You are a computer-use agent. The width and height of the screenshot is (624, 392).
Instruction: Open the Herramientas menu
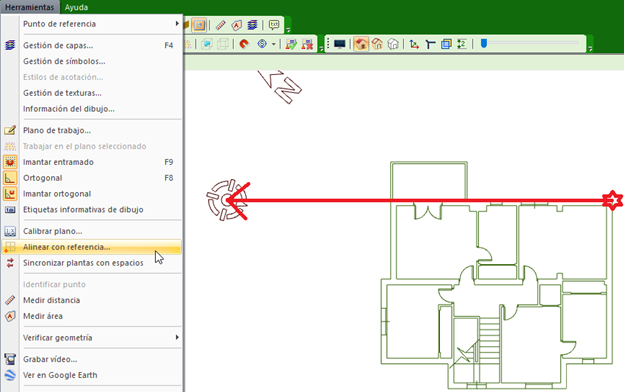(x=29, y=7)
